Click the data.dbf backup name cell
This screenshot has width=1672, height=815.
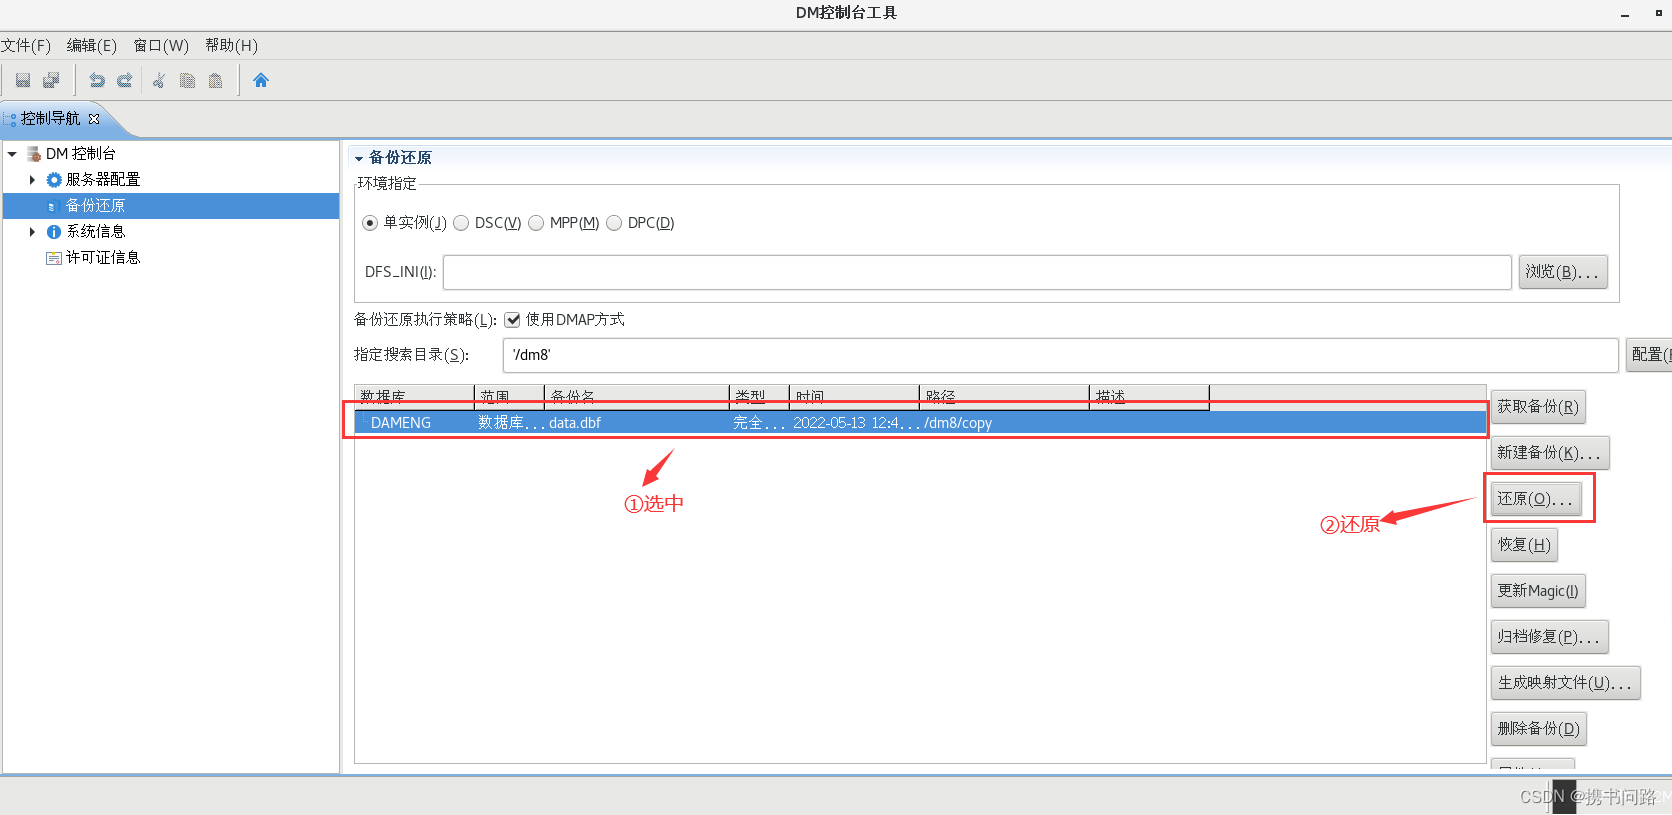(x=575, y=423)
